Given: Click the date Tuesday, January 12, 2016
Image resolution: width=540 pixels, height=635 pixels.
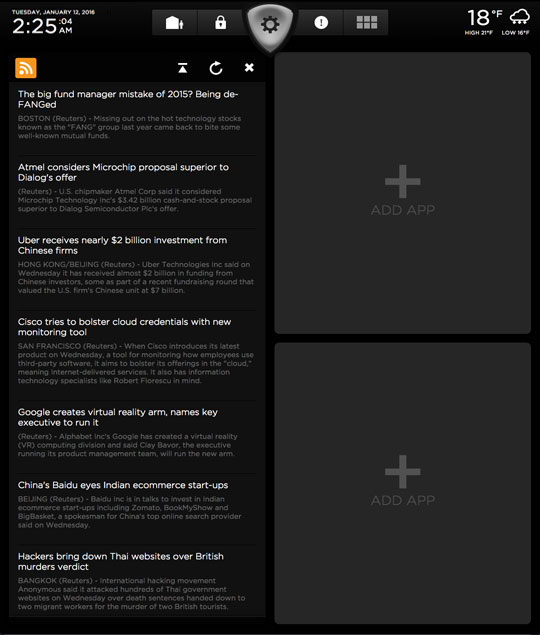Looking at the screenshot, I should [x=53, y=12].
